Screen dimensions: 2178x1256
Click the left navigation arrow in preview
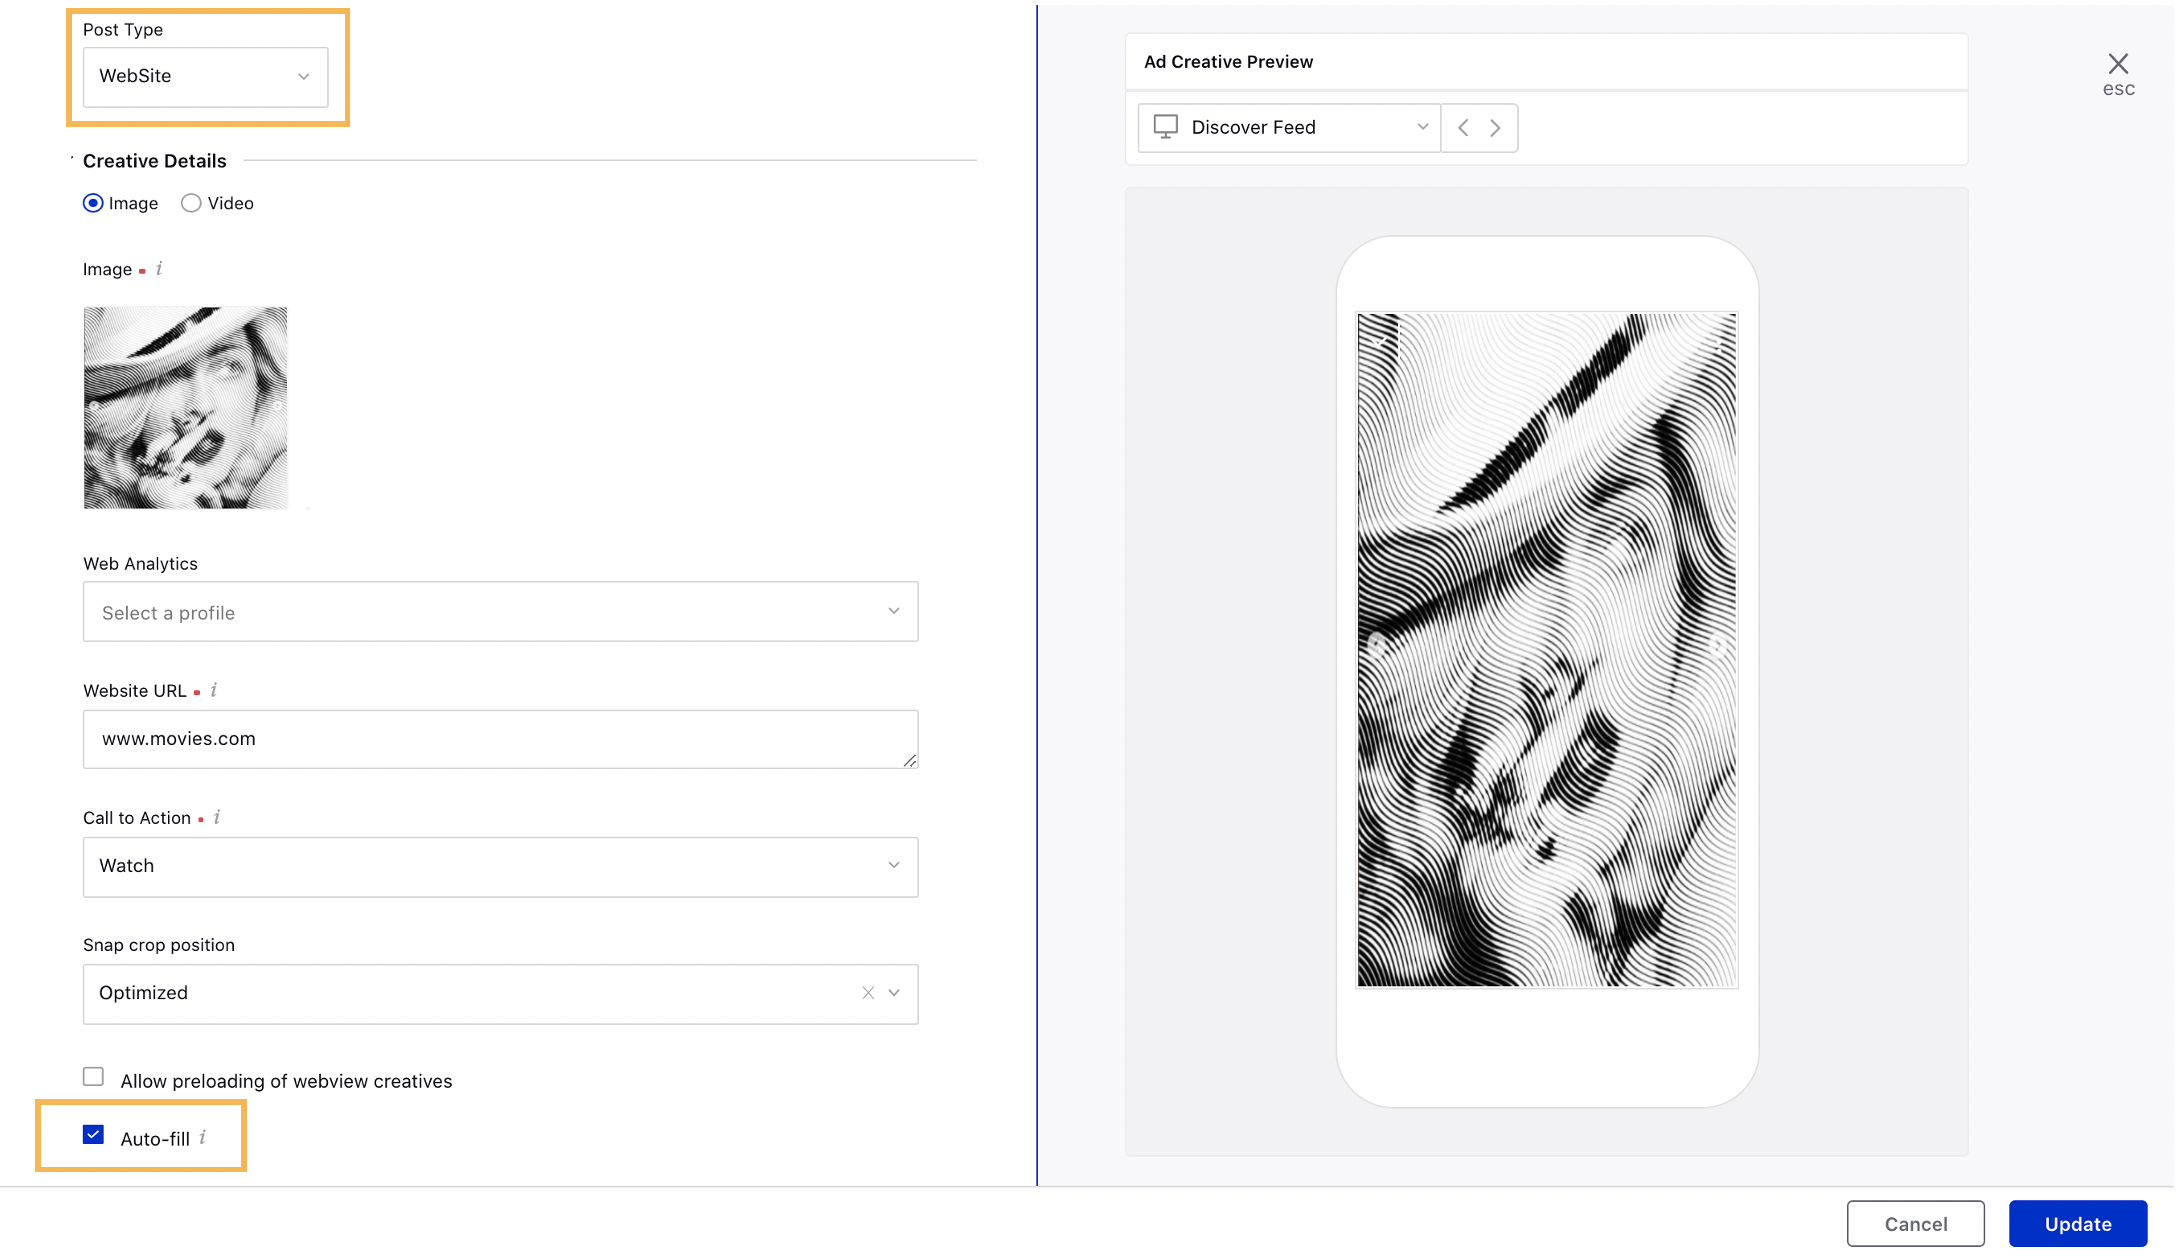pos(1463,127)
